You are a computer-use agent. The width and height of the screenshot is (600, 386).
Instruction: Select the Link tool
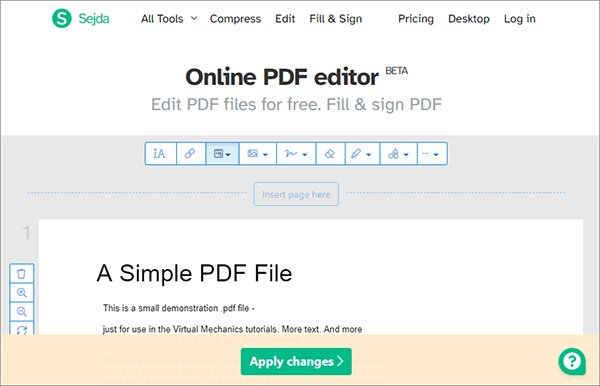tap(191, 154)
